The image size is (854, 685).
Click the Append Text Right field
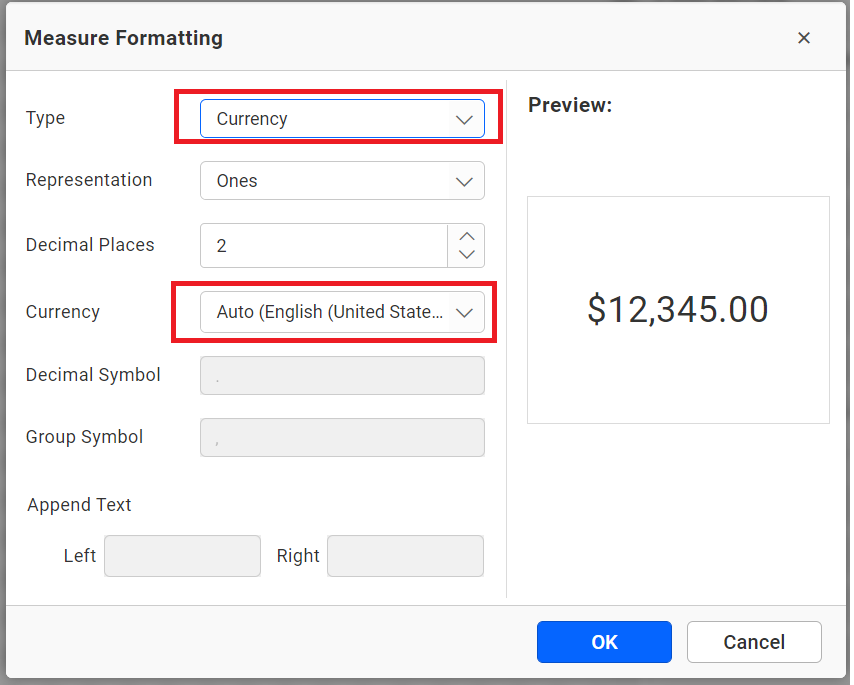(405, 556)
